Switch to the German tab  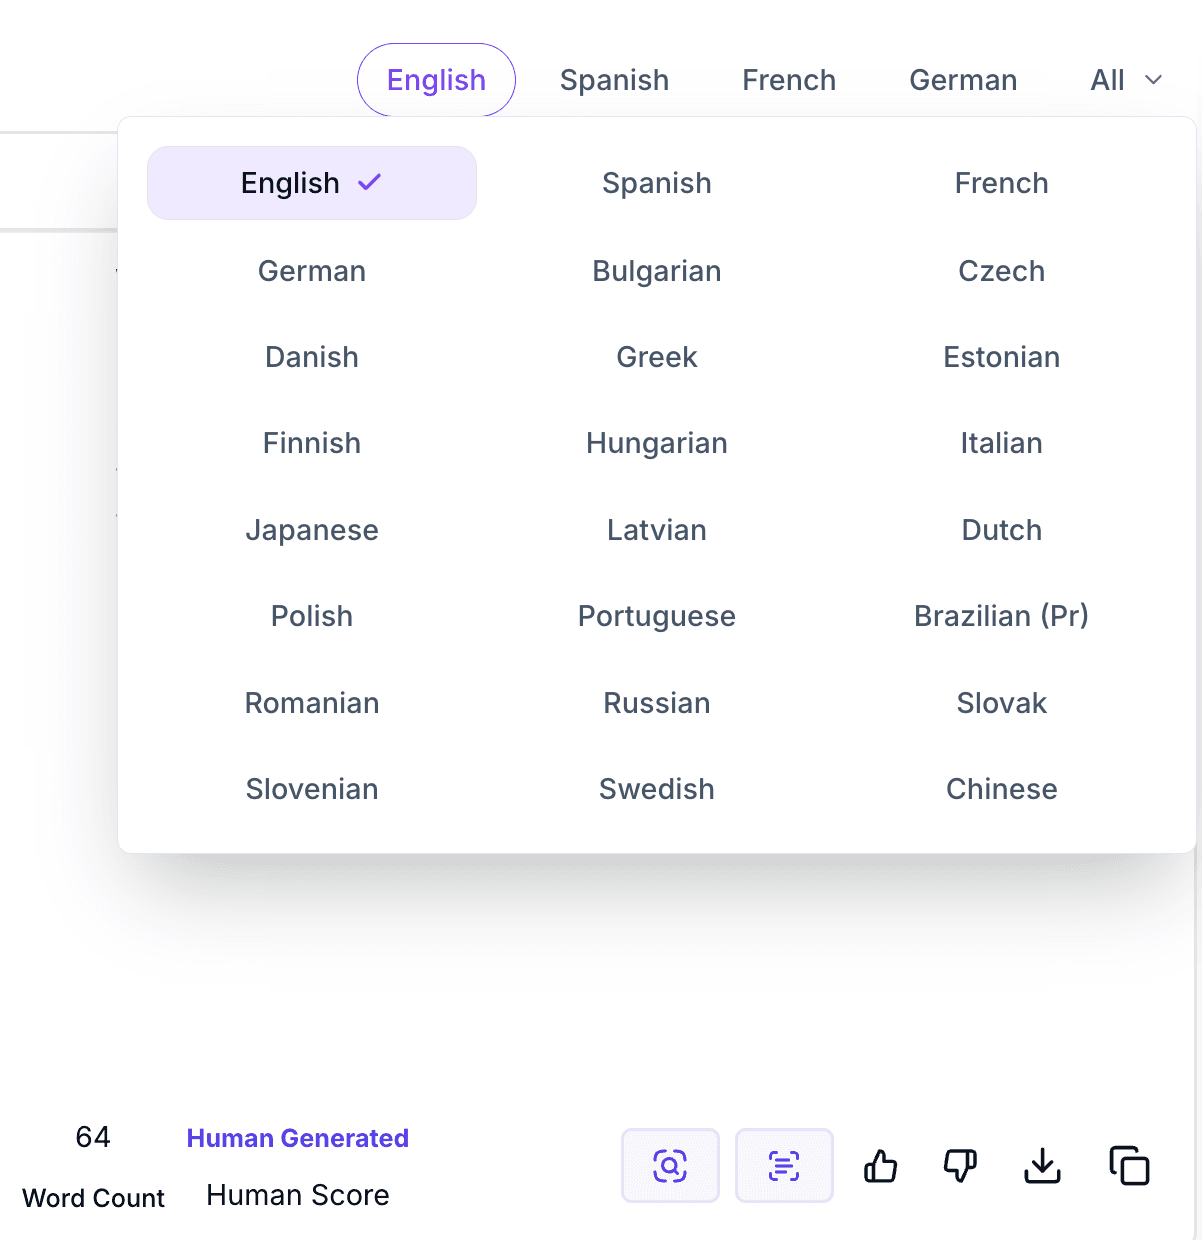pyautogui.click(x=963, y=80)
